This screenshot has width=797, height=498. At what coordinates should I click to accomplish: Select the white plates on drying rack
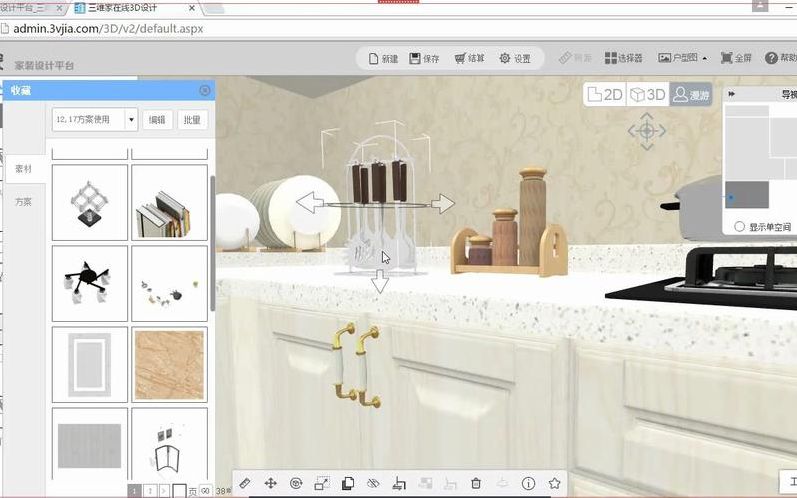tap(294, 213)
